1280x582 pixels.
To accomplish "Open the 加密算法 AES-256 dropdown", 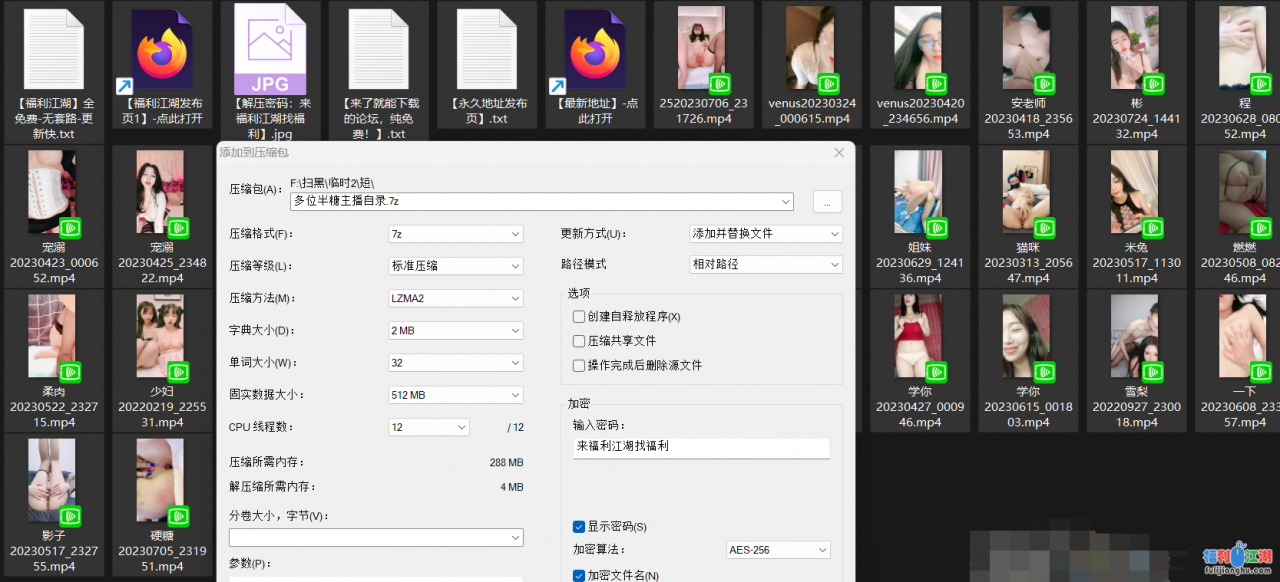I will pos(778,550).
